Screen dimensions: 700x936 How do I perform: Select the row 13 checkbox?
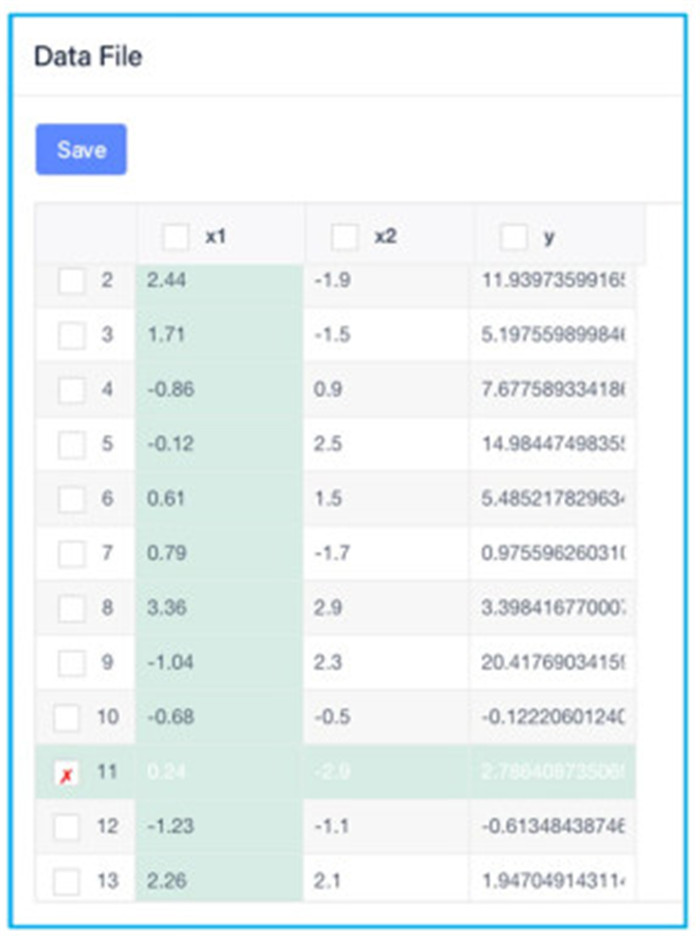67,881
